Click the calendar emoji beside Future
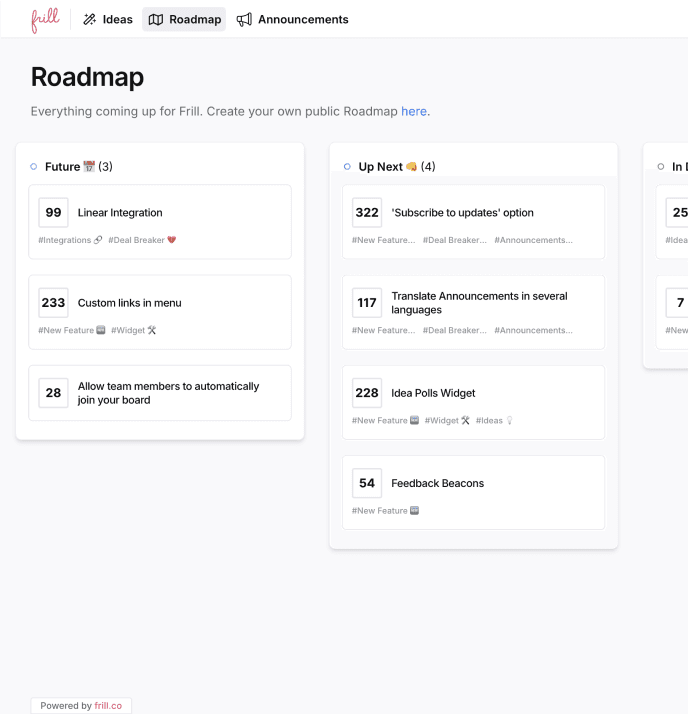The width and height of the screenshot is (688, 714). click(89, 167)
